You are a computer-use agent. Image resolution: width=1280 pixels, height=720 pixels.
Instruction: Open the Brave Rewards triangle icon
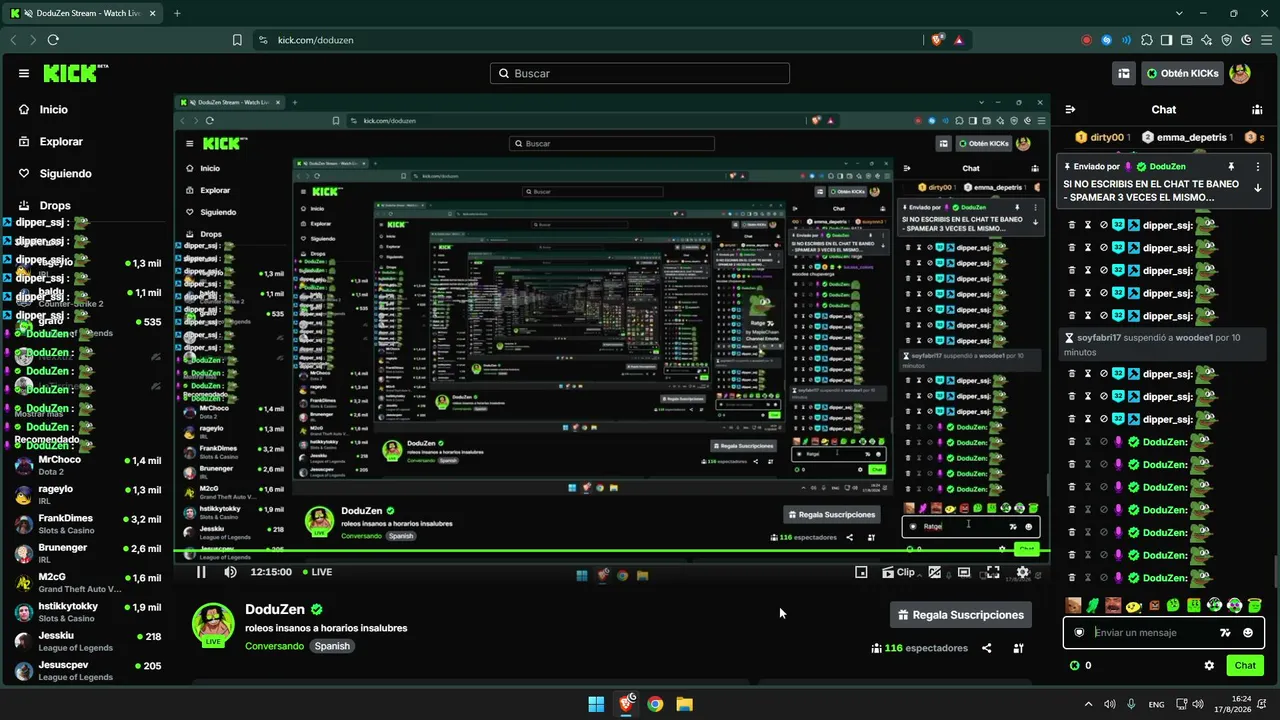(x=959, y=40)
